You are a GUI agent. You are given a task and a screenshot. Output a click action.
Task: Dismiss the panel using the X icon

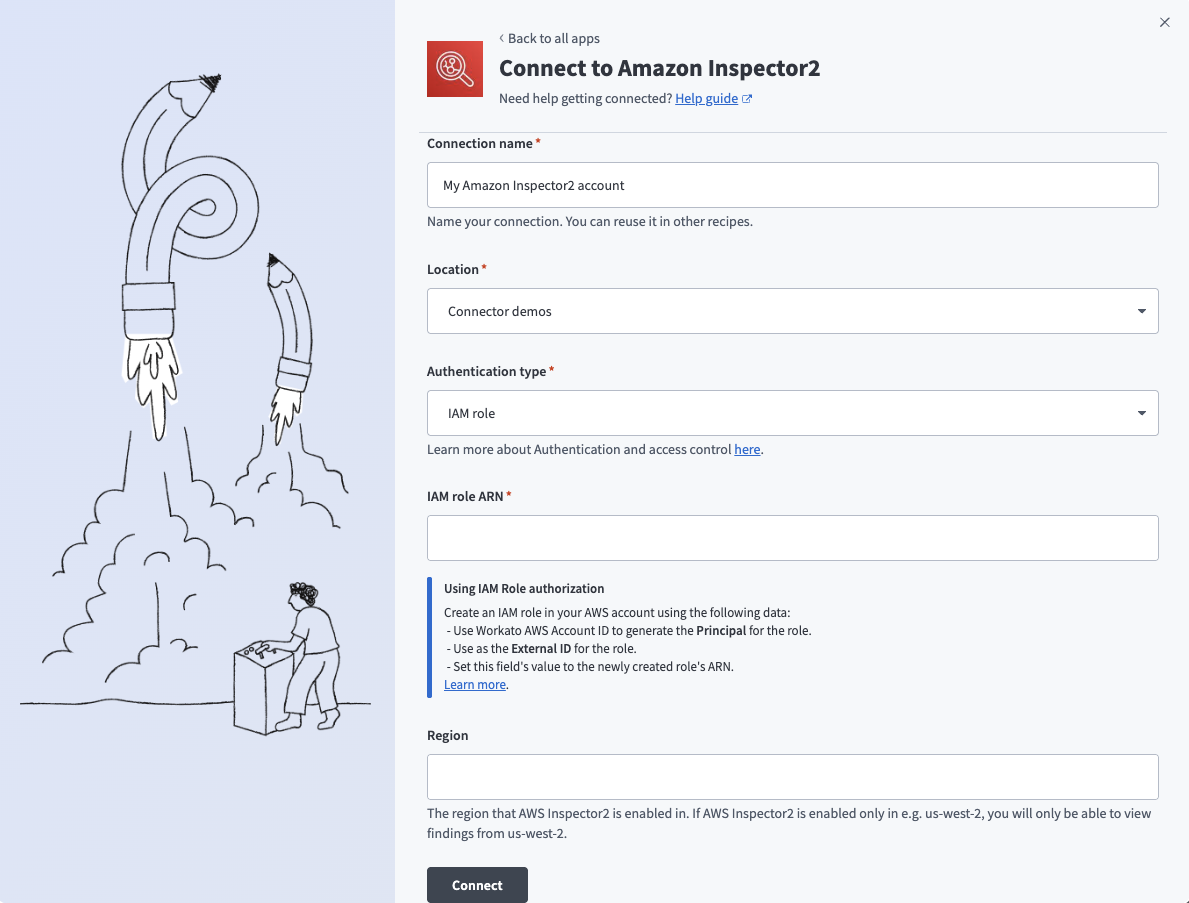pos(1164,22)
